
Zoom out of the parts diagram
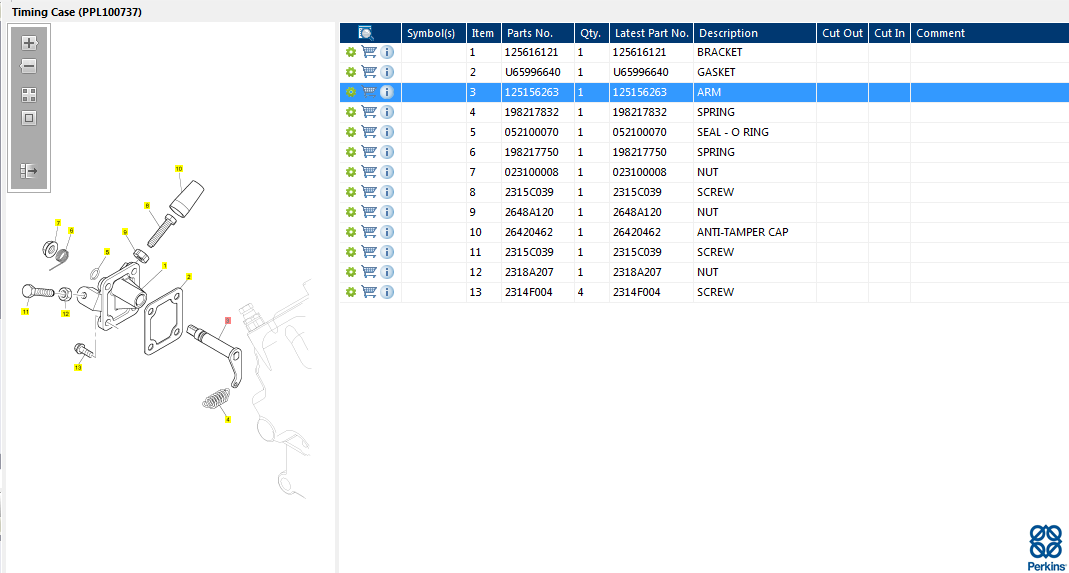click(29, 66)
